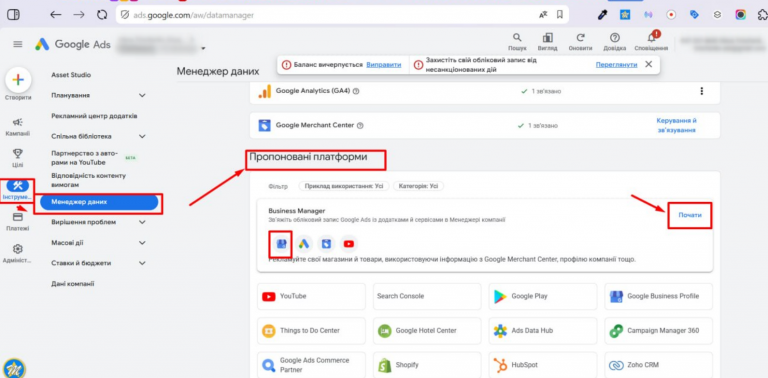Open the account selector dropdown arrow
The image size is (768, 378).
coord(203,48)
